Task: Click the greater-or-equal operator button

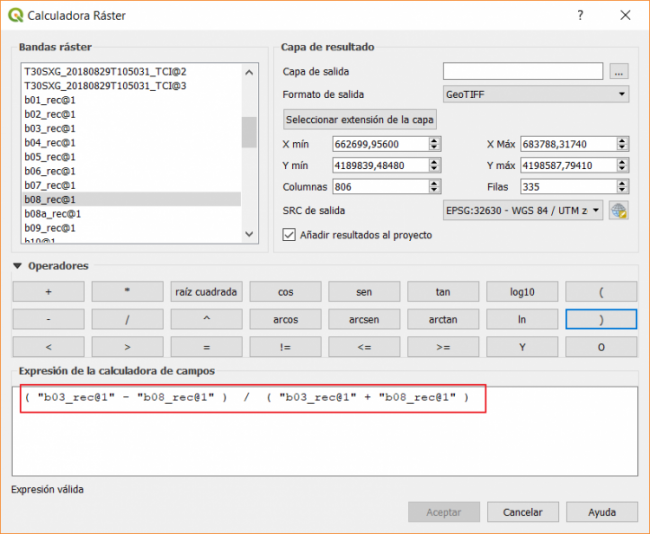Action: click(x=443, y=347)
